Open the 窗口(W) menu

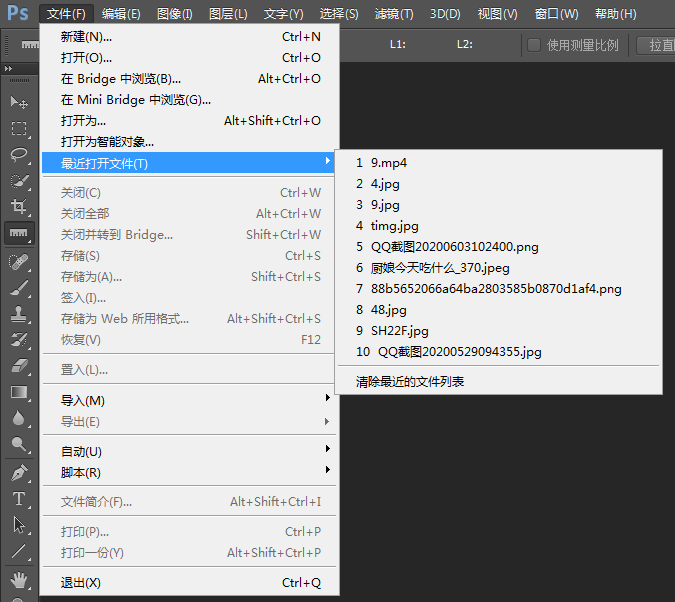556,14
